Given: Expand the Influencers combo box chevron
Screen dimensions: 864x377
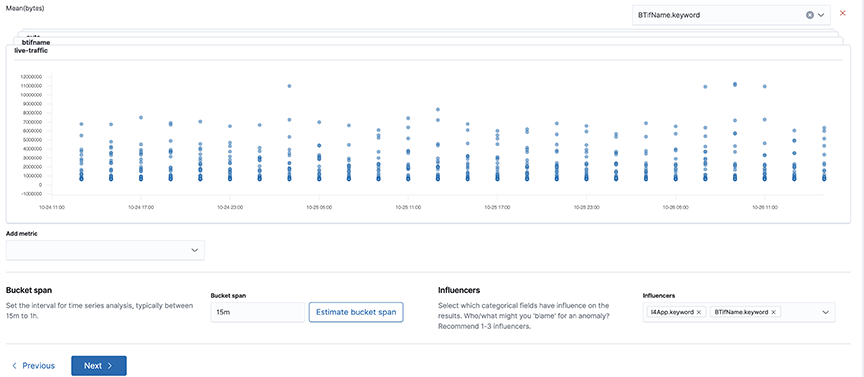Looking at the screenshot, I should click(x=825, y=312).
